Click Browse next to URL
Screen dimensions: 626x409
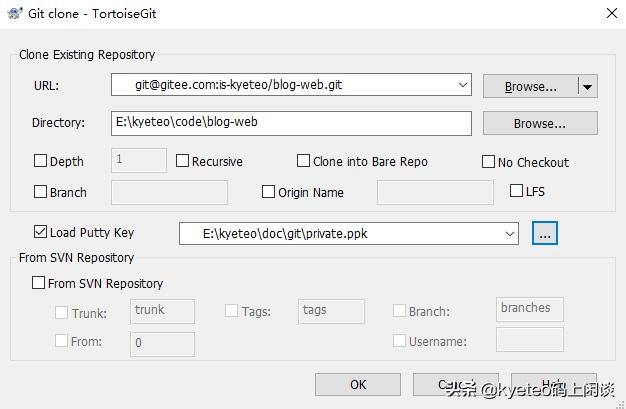tap(531, 86)
